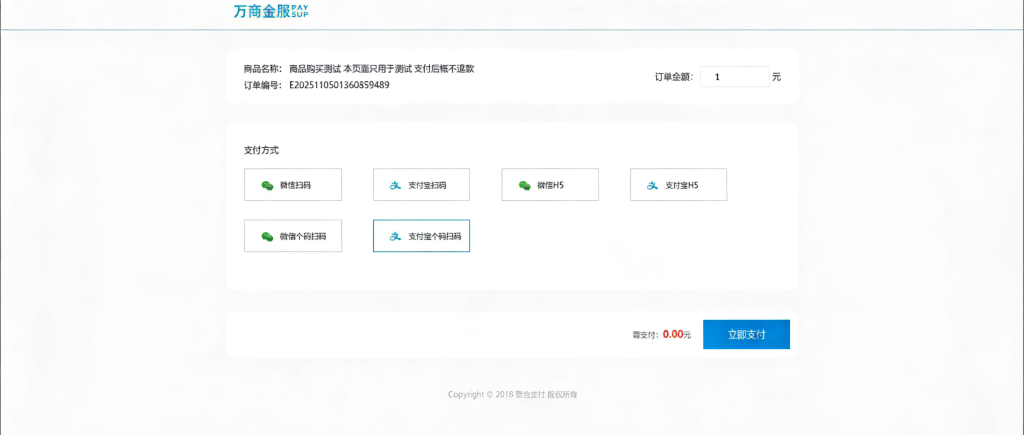Click the 支付方式 heading
Screen dimensions: 1024x435
pos(261,150)
